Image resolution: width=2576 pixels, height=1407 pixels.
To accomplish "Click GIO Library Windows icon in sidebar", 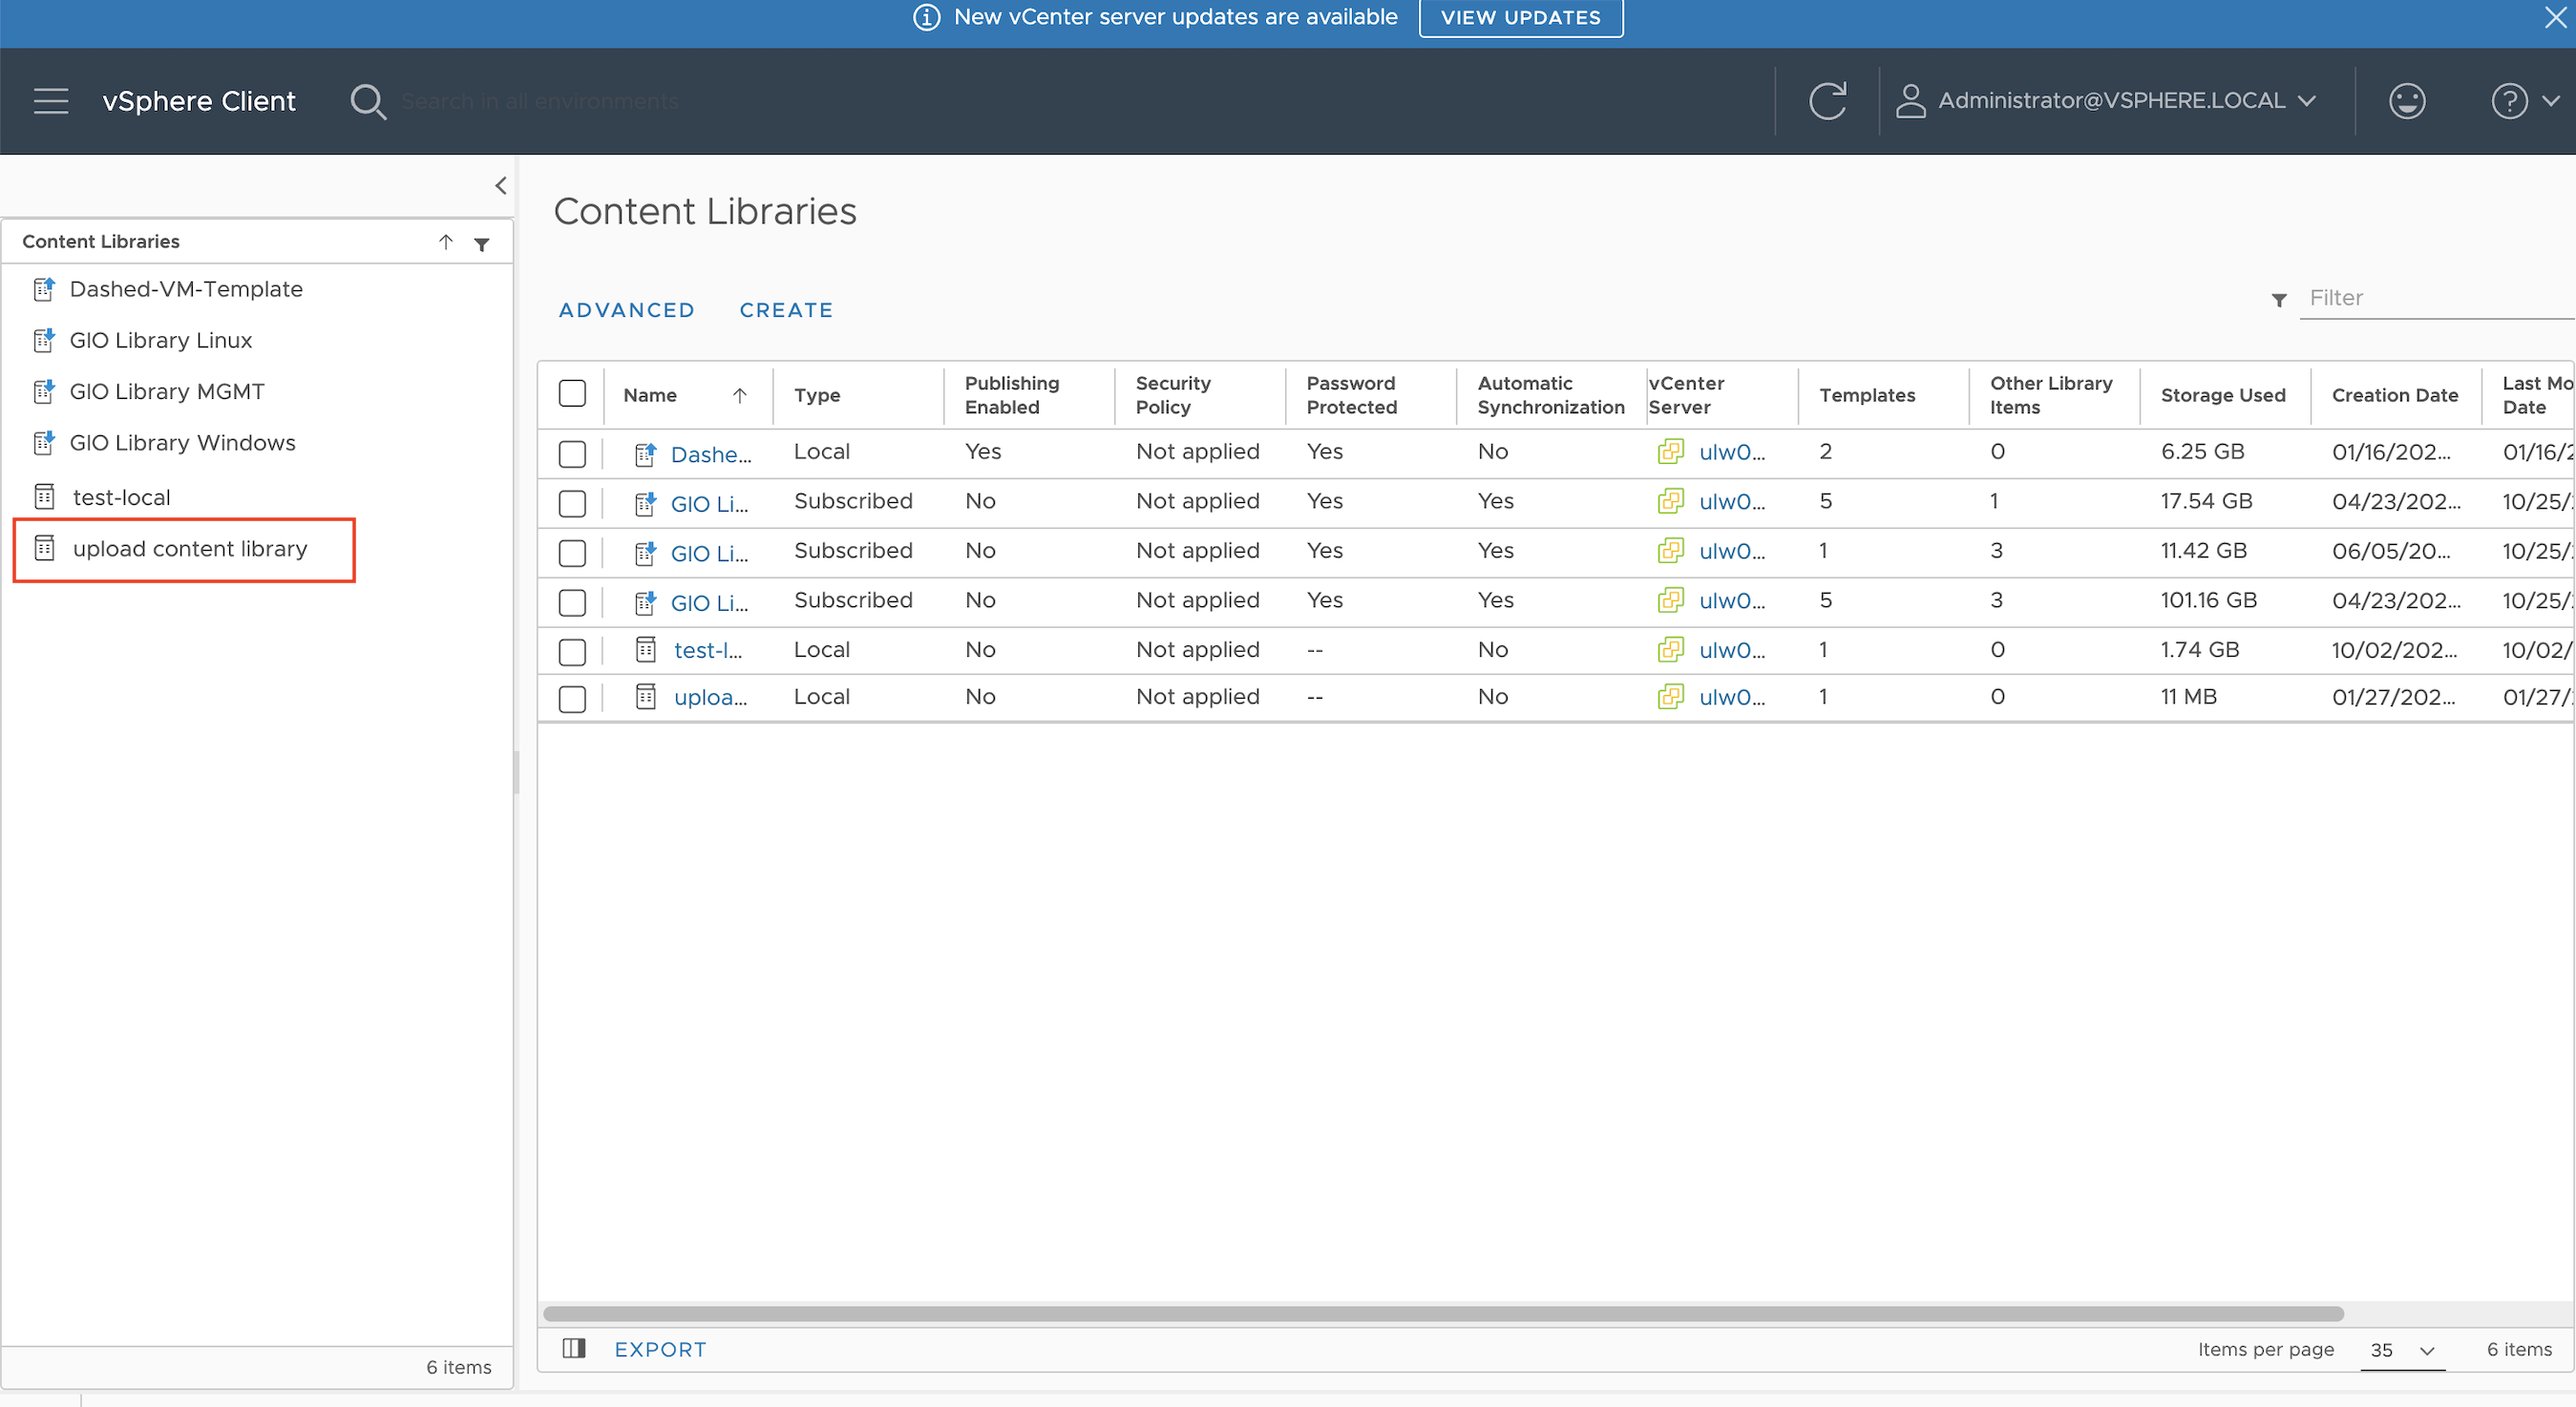I will click(x=44, y=442).
